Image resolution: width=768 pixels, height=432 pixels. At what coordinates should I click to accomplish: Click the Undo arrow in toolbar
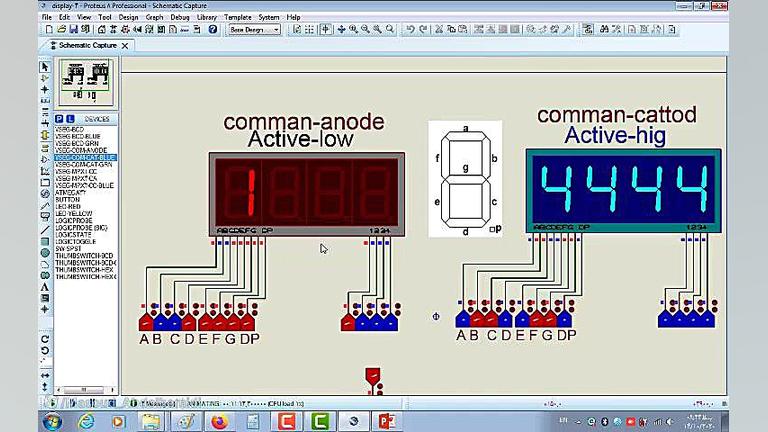(x=410, y=30)
